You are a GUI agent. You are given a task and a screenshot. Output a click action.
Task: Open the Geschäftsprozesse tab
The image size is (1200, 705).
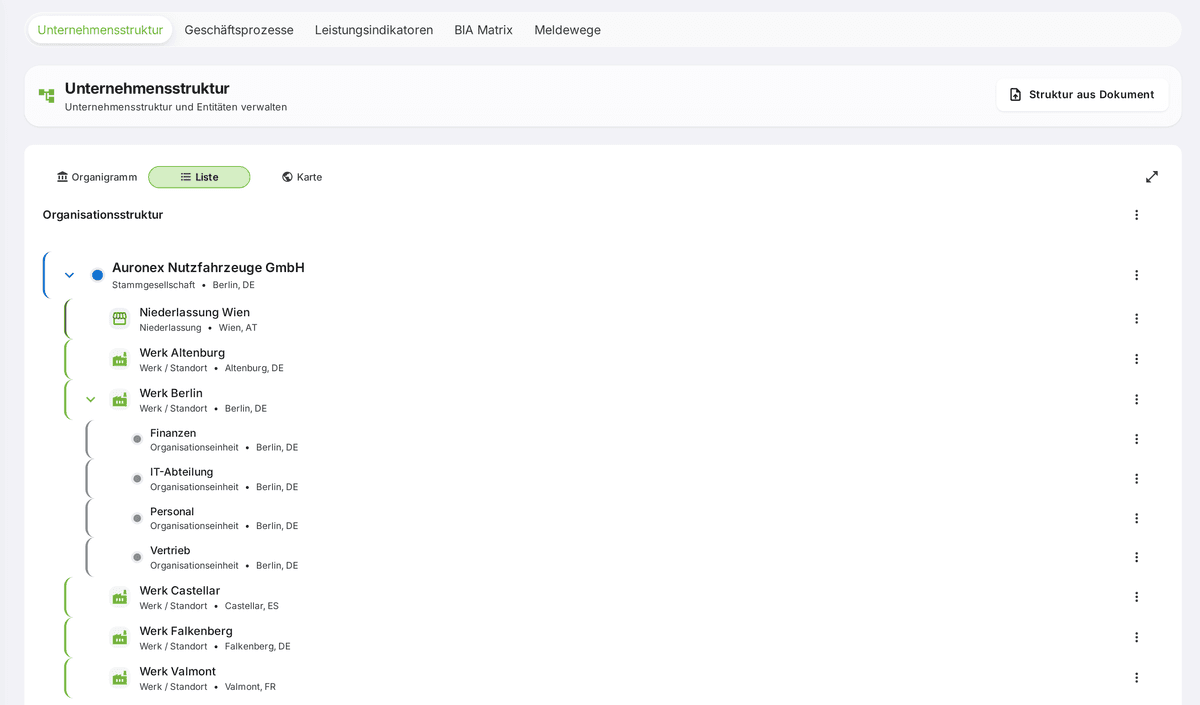pyautogui.click(x=239, y=30)
